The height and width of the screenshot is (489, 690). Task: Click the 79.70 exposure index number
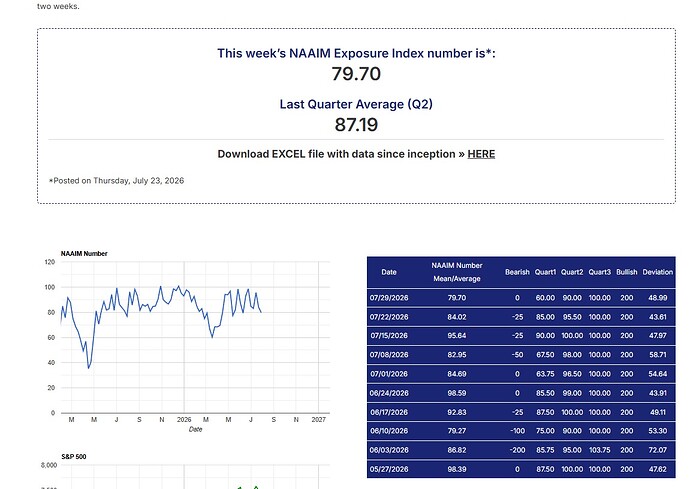[x=356, y=74]
